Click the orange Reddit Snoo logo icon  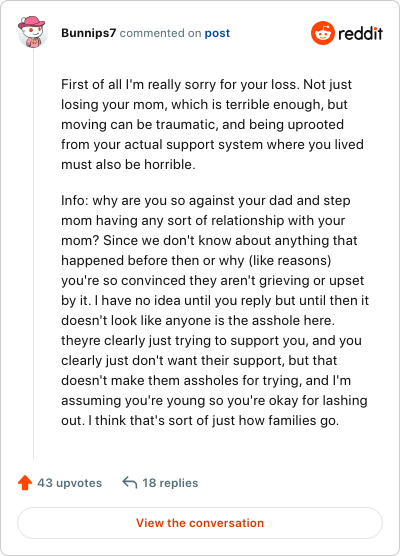(x=323, y=33)
